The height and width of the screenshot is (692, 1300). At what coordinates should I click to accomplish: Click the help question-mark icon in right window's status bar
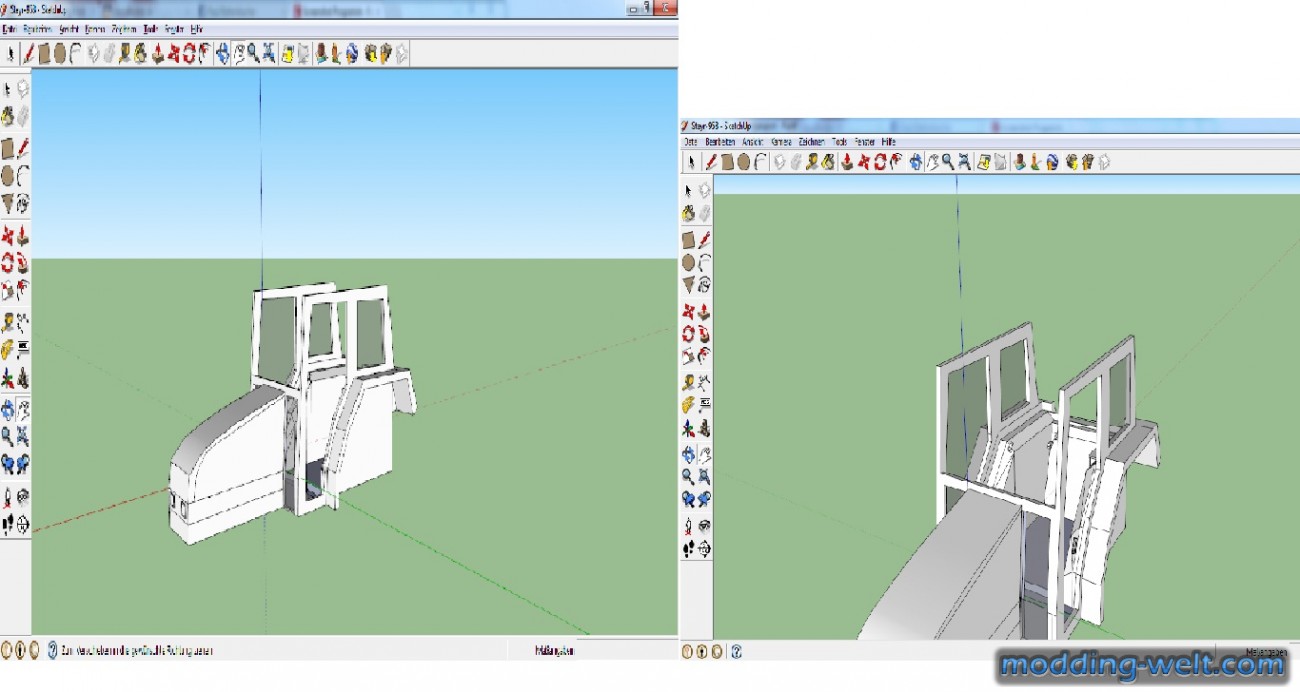point(736,651)
